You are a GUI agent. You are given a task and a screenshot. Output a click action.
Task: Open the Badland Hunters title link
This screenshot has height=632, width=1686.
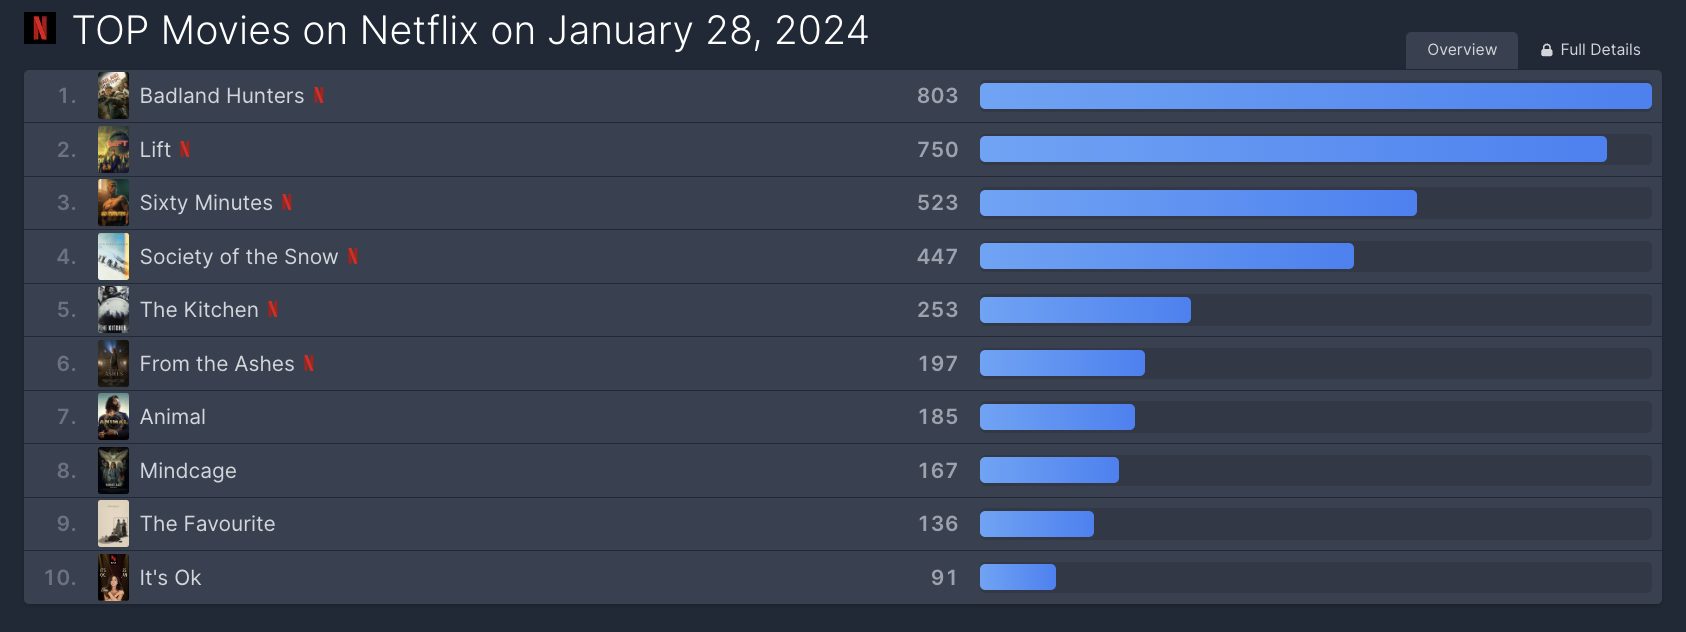[222, 95]
